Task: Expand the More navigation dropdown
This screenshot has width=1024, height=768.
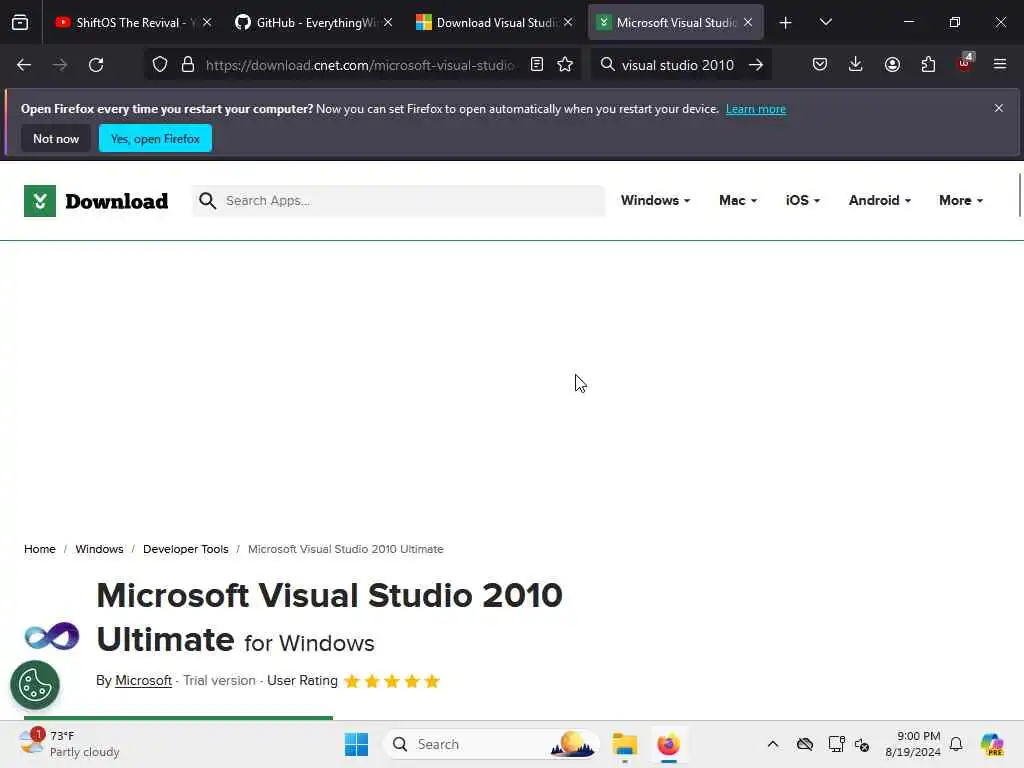Action: pos(961,200)
